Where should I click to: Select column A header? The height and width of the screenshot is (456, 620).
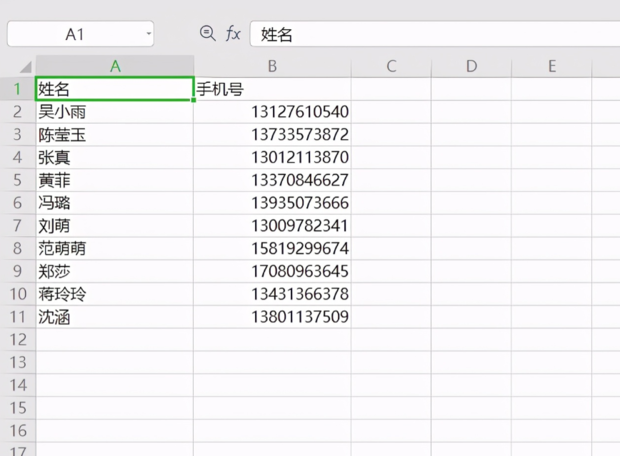(115, 66)
